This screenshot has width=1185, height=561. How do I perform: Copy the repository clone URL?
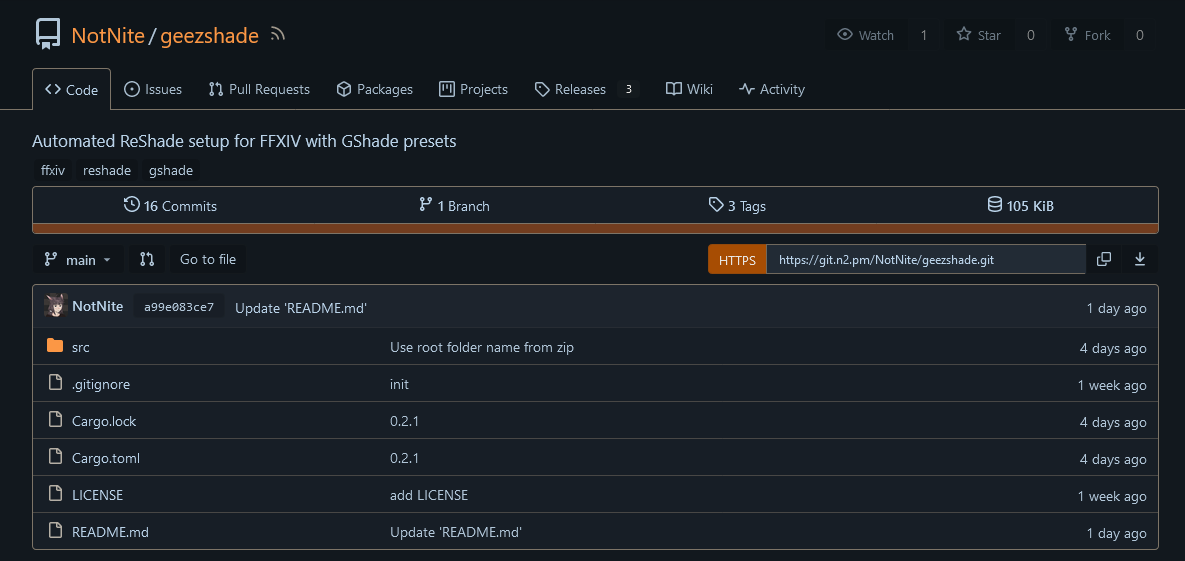[x=1103, y=259]
